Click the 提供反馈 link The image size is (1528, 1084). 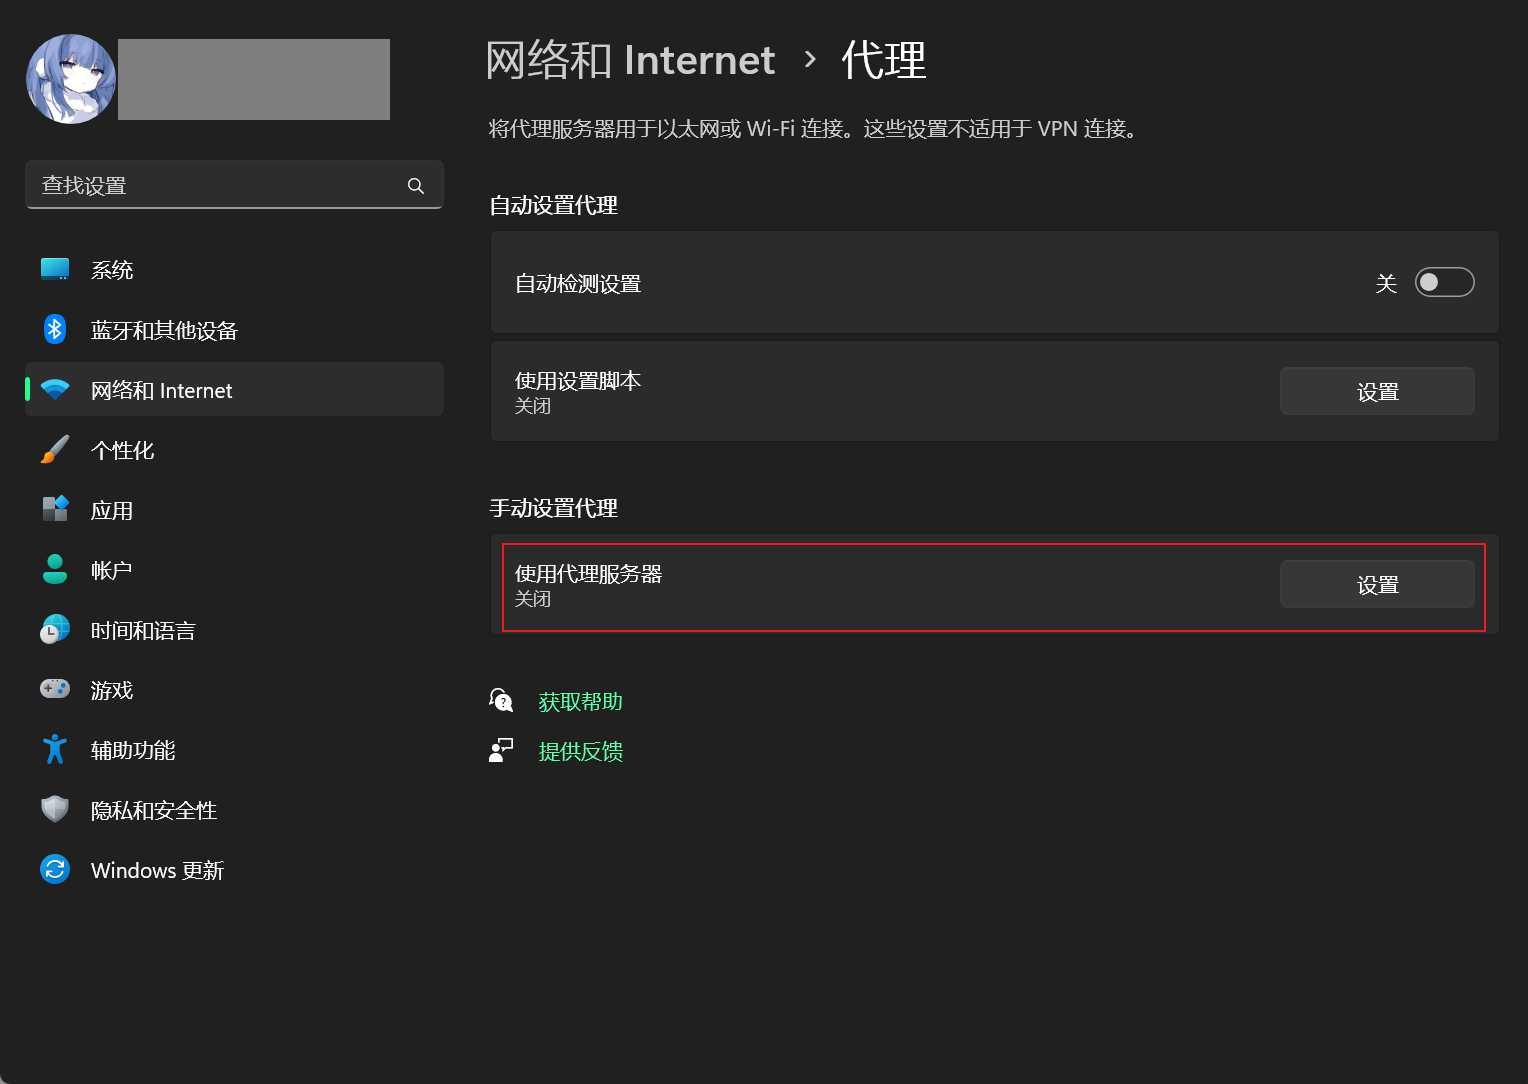[580, 752]
